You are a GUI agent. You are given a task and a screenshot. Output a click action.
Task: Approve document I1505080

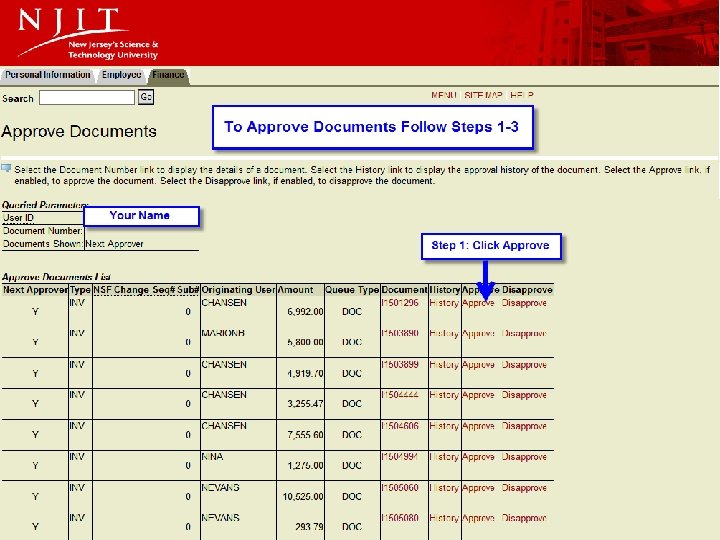[478, 518]
